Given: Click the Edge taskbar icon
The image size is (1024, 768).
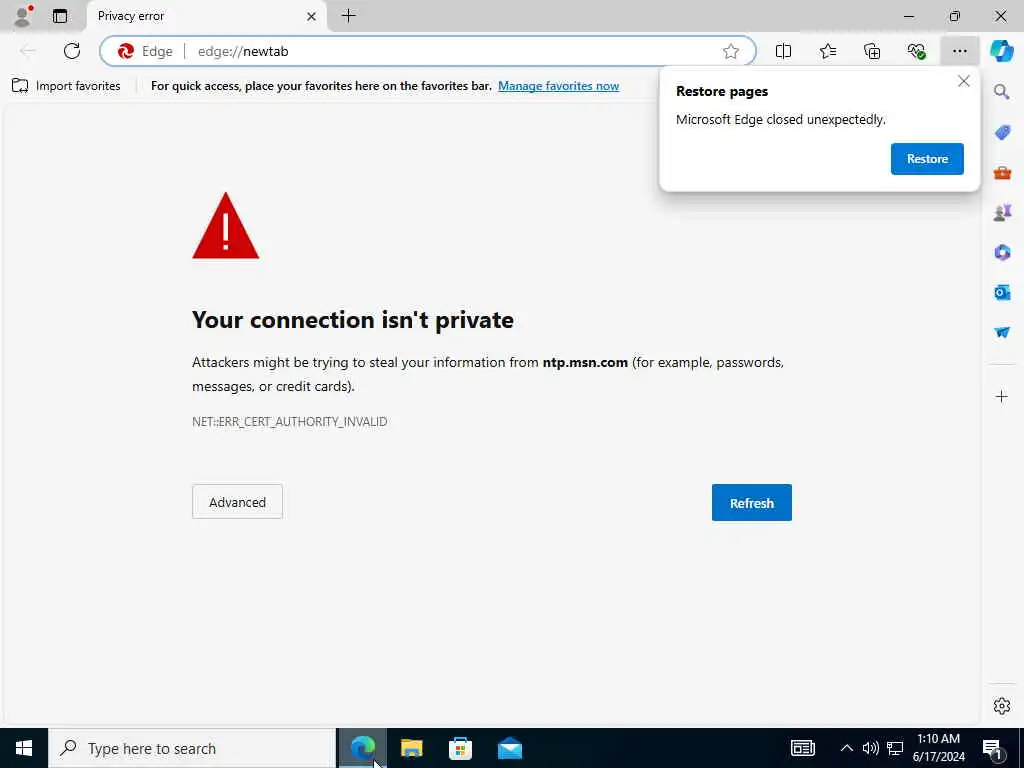Looking at the screenshot, I should pyautogui.click(x=362, y=748).
